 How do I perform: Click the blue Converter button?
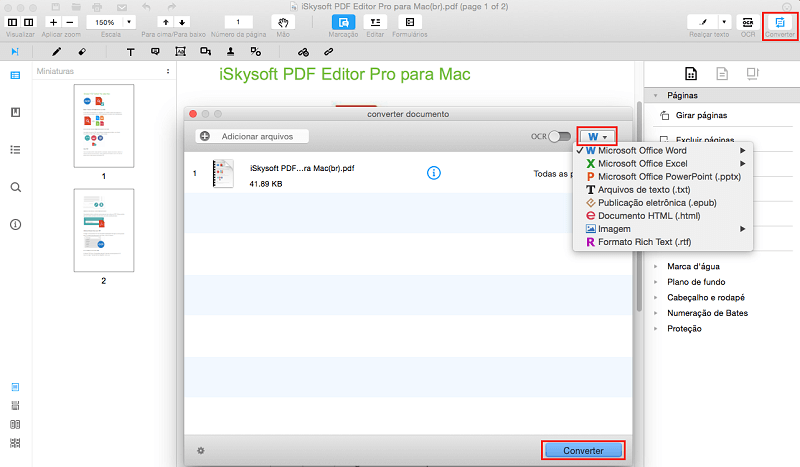coord(583,451)
